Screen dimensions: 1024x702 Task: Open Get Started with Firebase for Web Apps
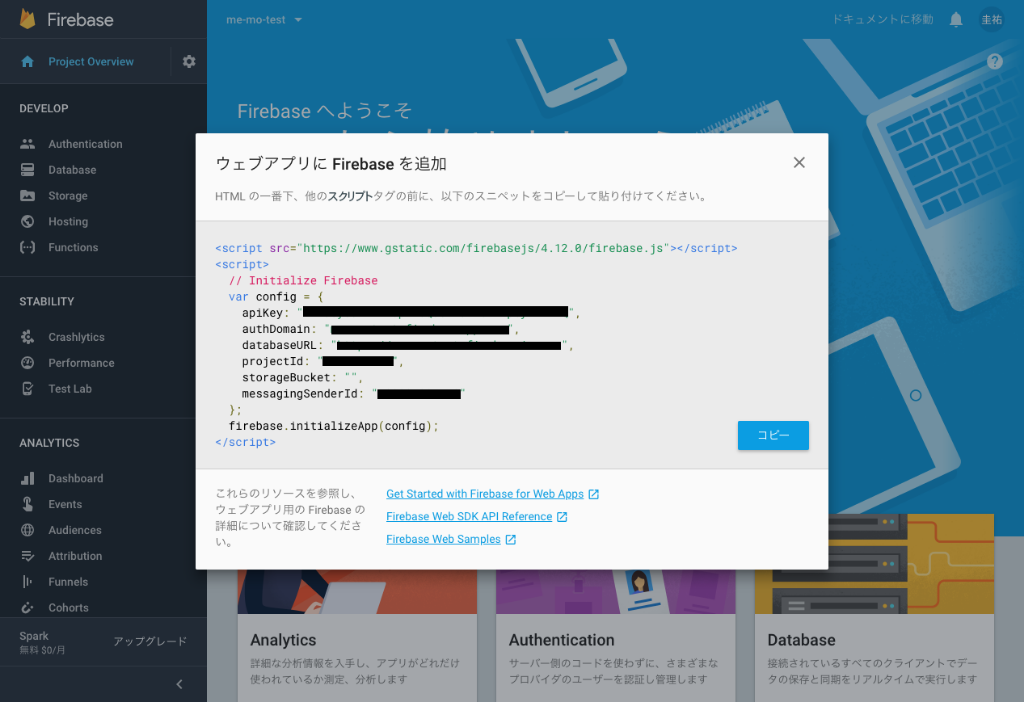tap(485, 494)
